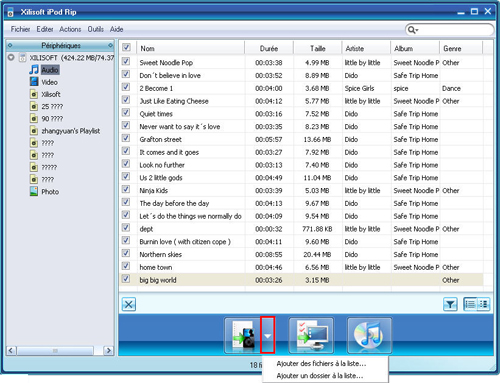Select 'The day before the day' row
Viewport: 500px width, 383px height.
point(301,203)
